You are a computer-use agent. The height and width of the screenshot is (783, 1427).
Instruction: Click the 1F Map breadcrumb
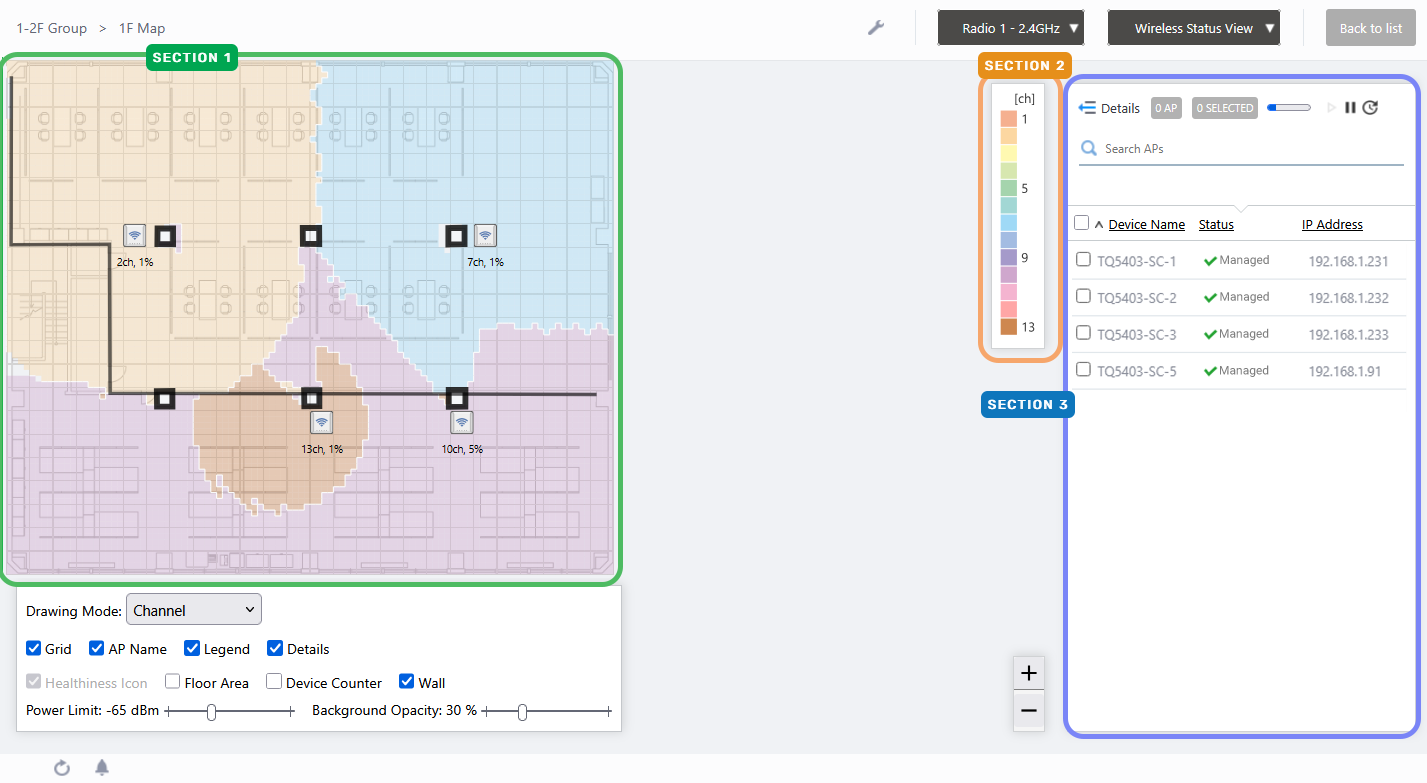[x=142, y=28]
